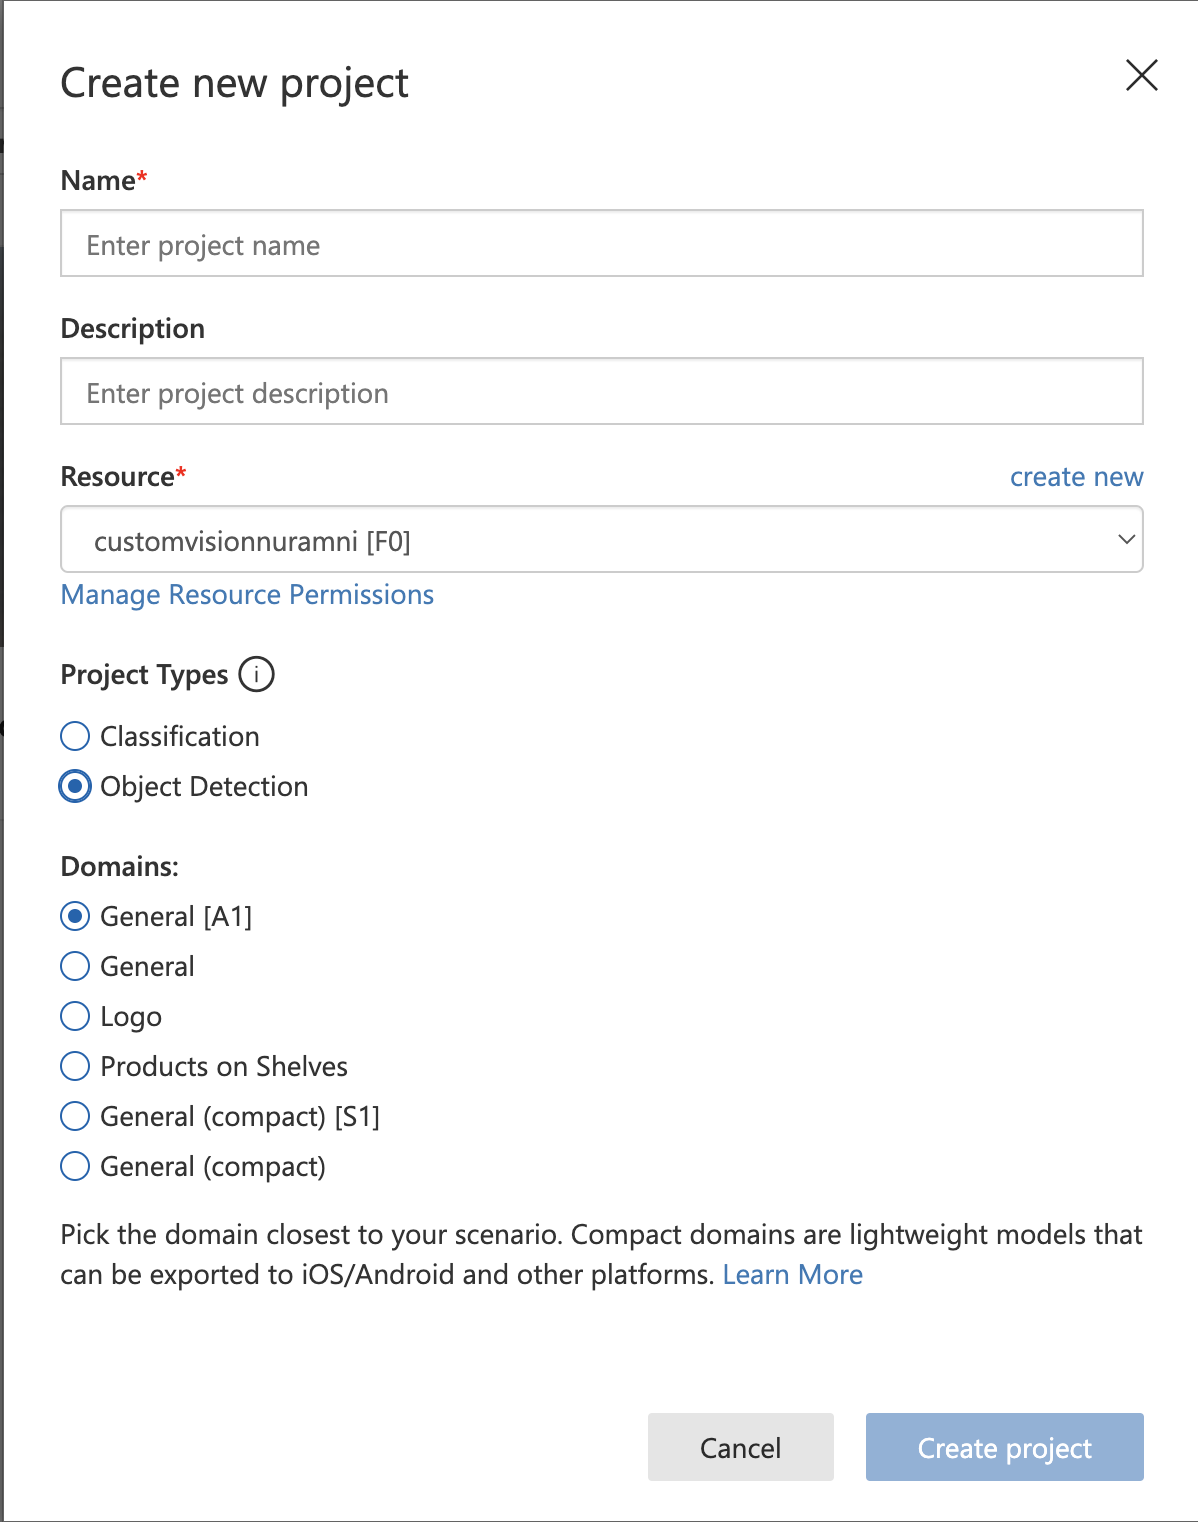Click create new next to Resource
The image size is (1198, 1522).
coord(1076,477)
